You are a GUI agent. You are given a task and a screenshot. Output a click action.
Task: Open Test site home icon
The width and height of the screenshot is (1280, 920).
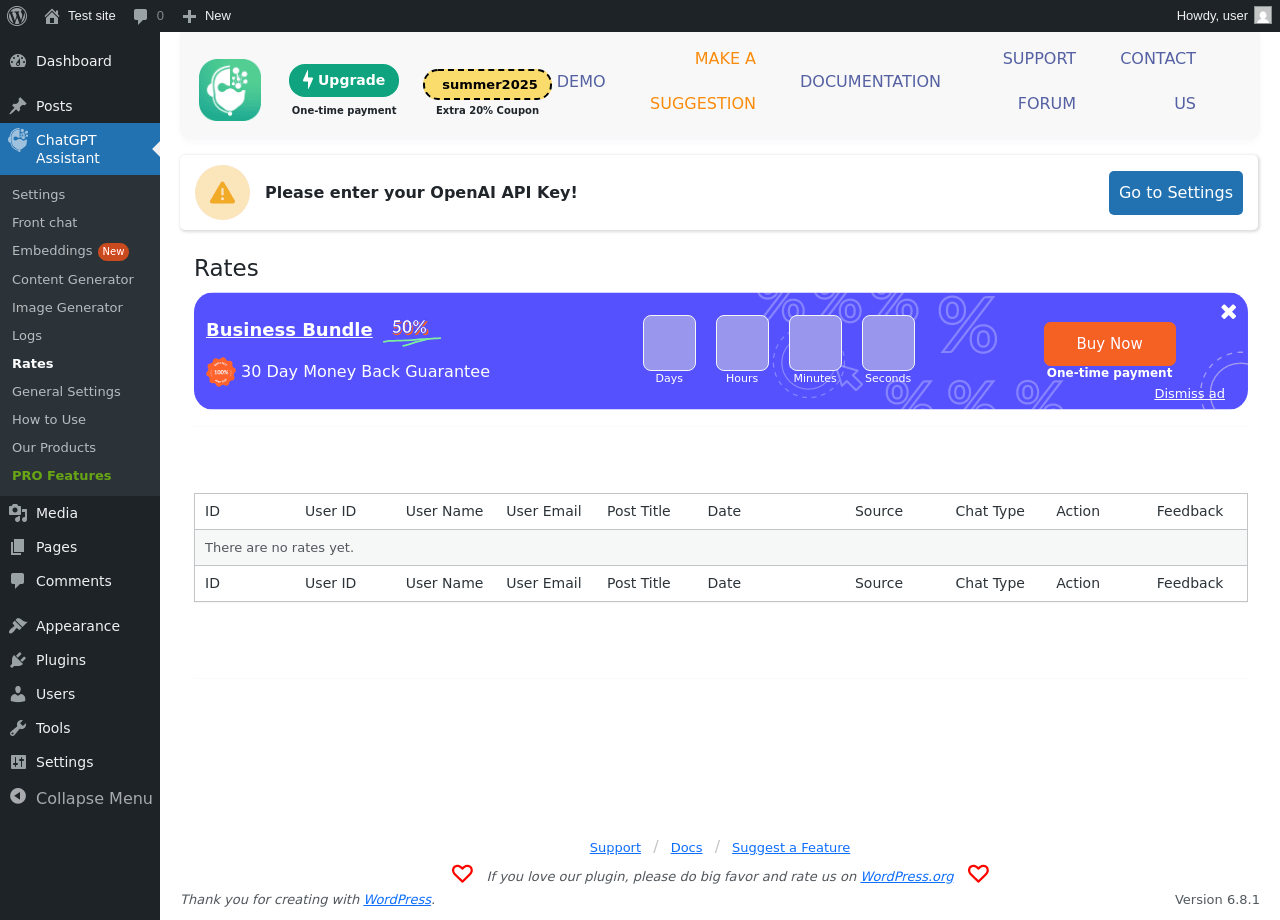(x=52, y=16)
